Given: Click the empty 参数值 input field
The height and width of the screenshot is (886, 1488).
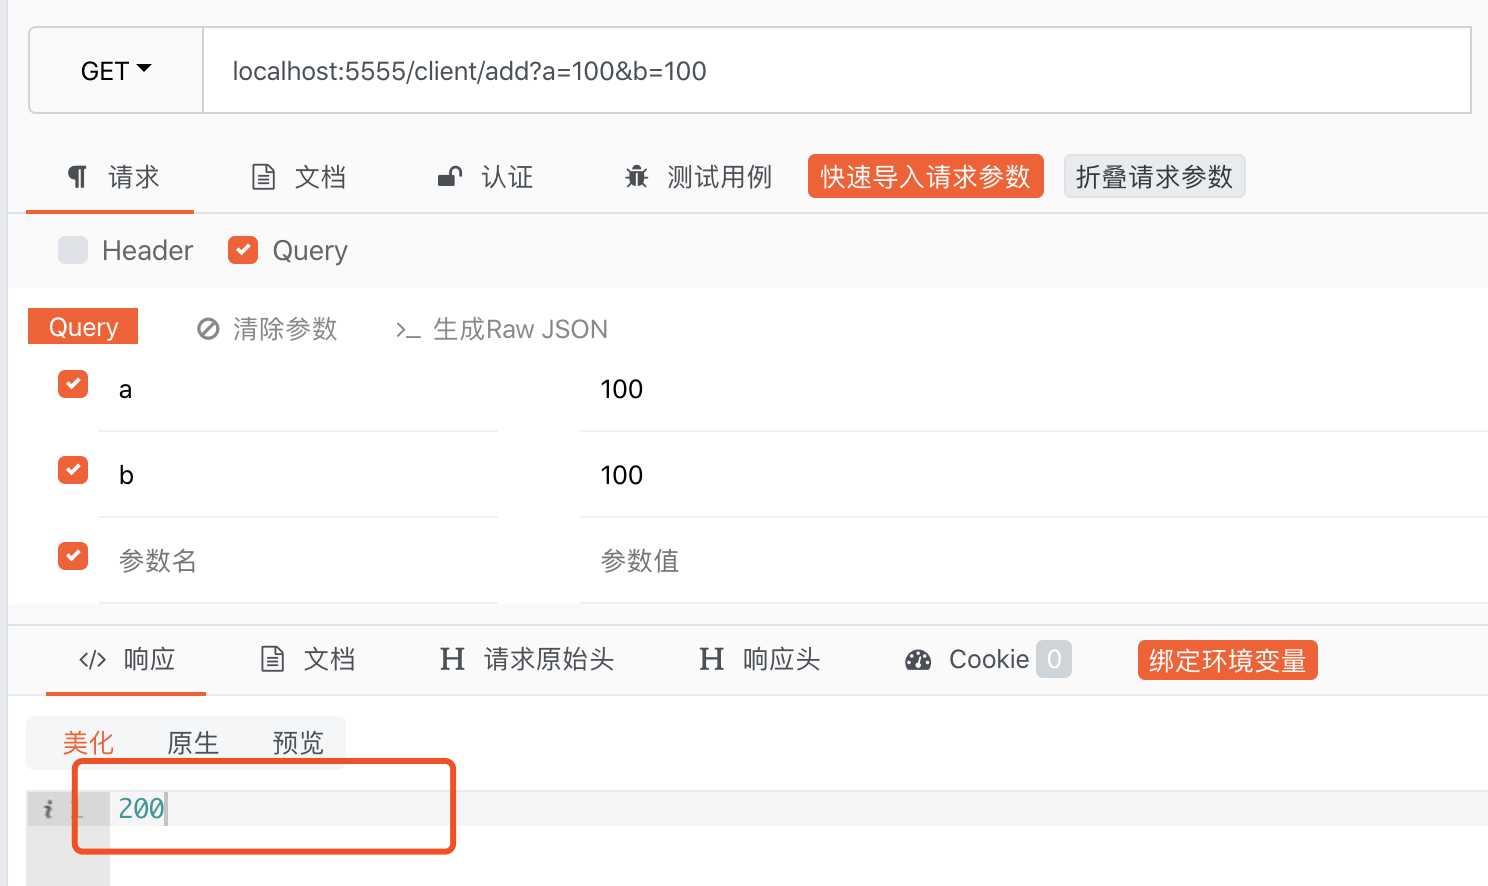Looking at the screenshot, I should tap(1034, 561).
